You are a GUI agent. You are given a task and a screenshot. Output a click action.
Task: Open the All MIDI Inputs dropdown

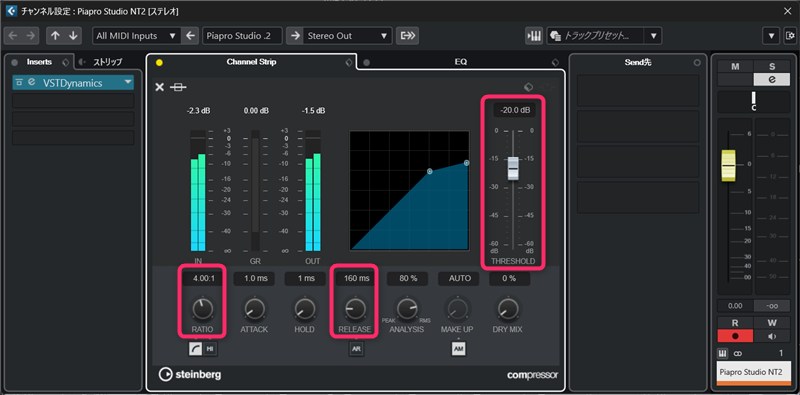coord(136,36)
